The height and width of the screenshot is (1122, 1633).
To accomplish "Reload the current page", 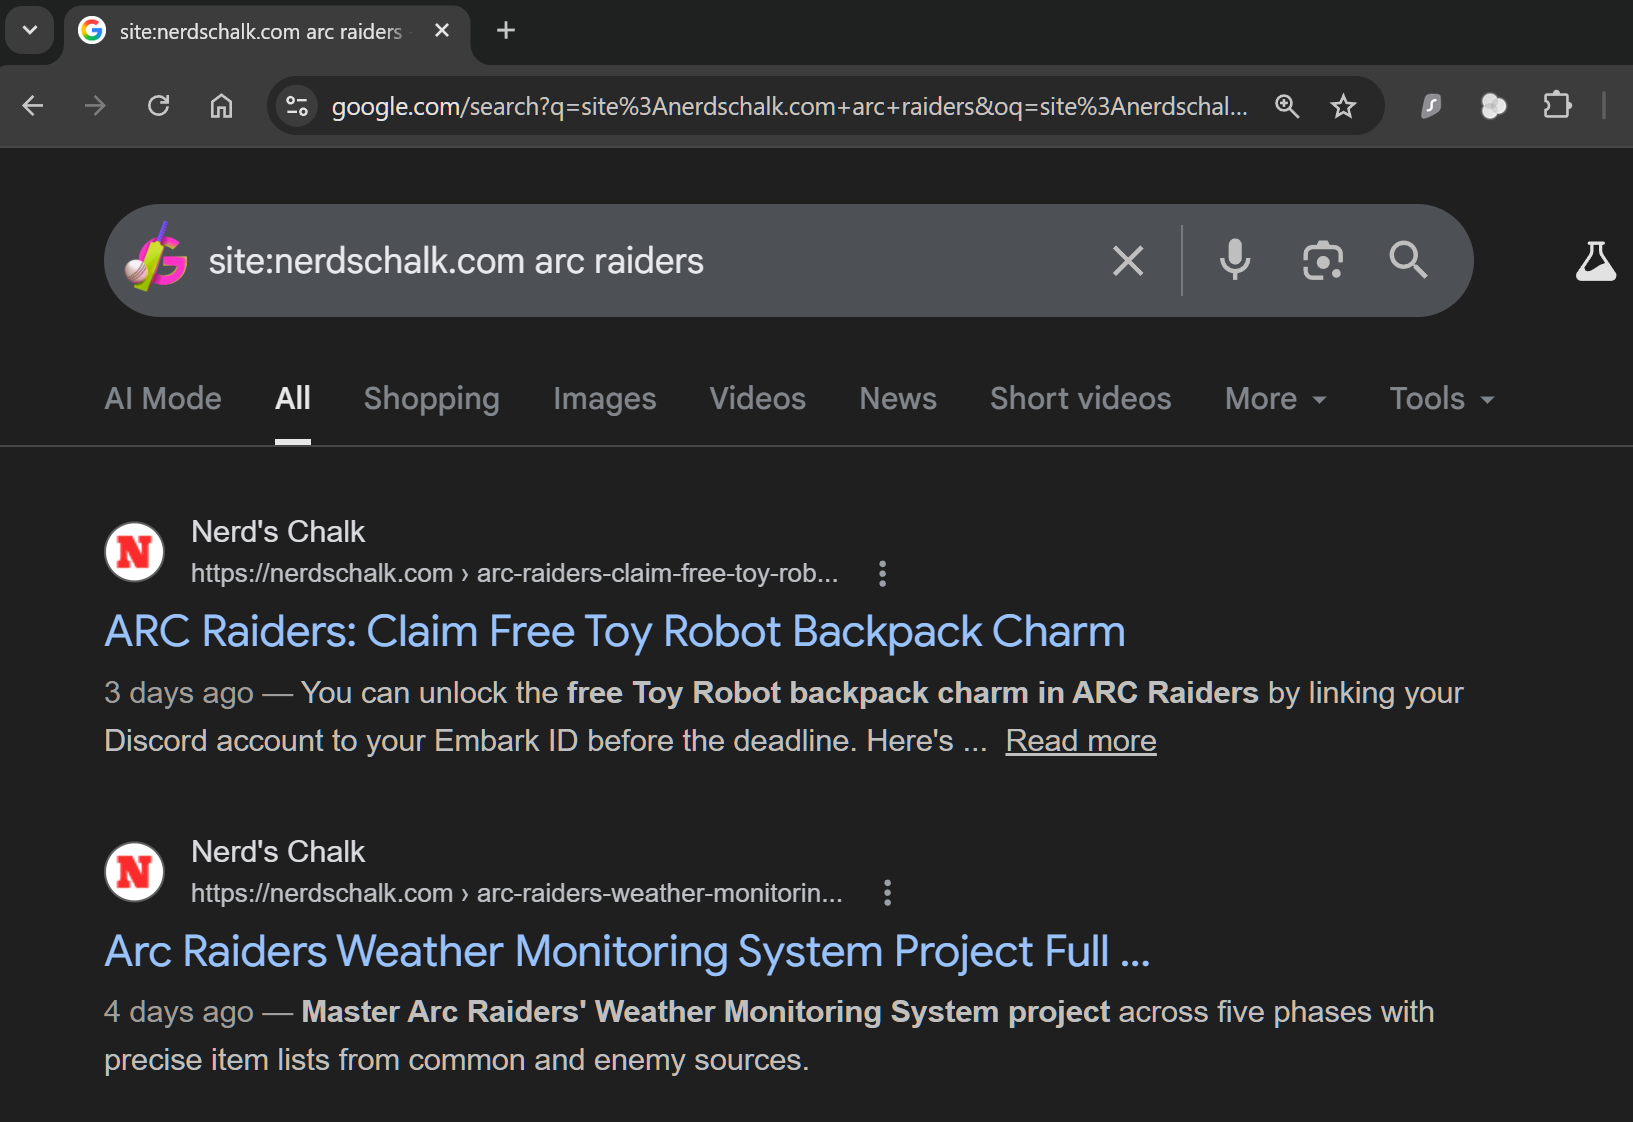I will coord(158,106).
